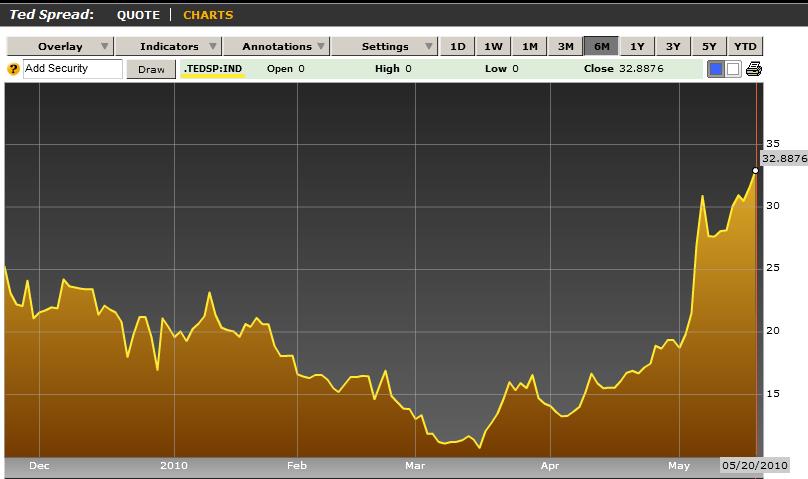The height and width of the screenshot is (479, 808).
Task: Click the 2010 label on time axis
Action: (x=174, y=466)
